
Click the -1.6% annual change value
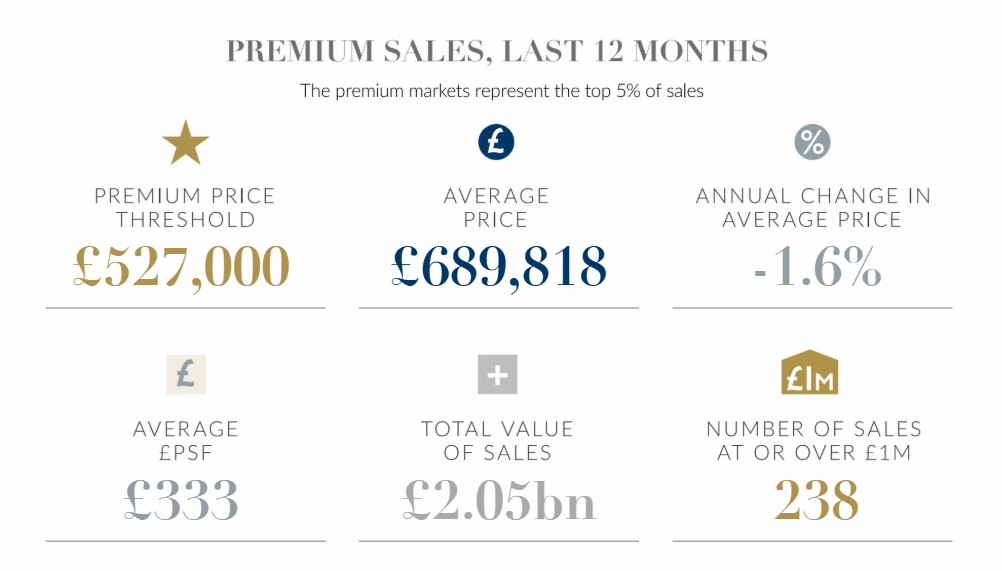tap(817, 268)
